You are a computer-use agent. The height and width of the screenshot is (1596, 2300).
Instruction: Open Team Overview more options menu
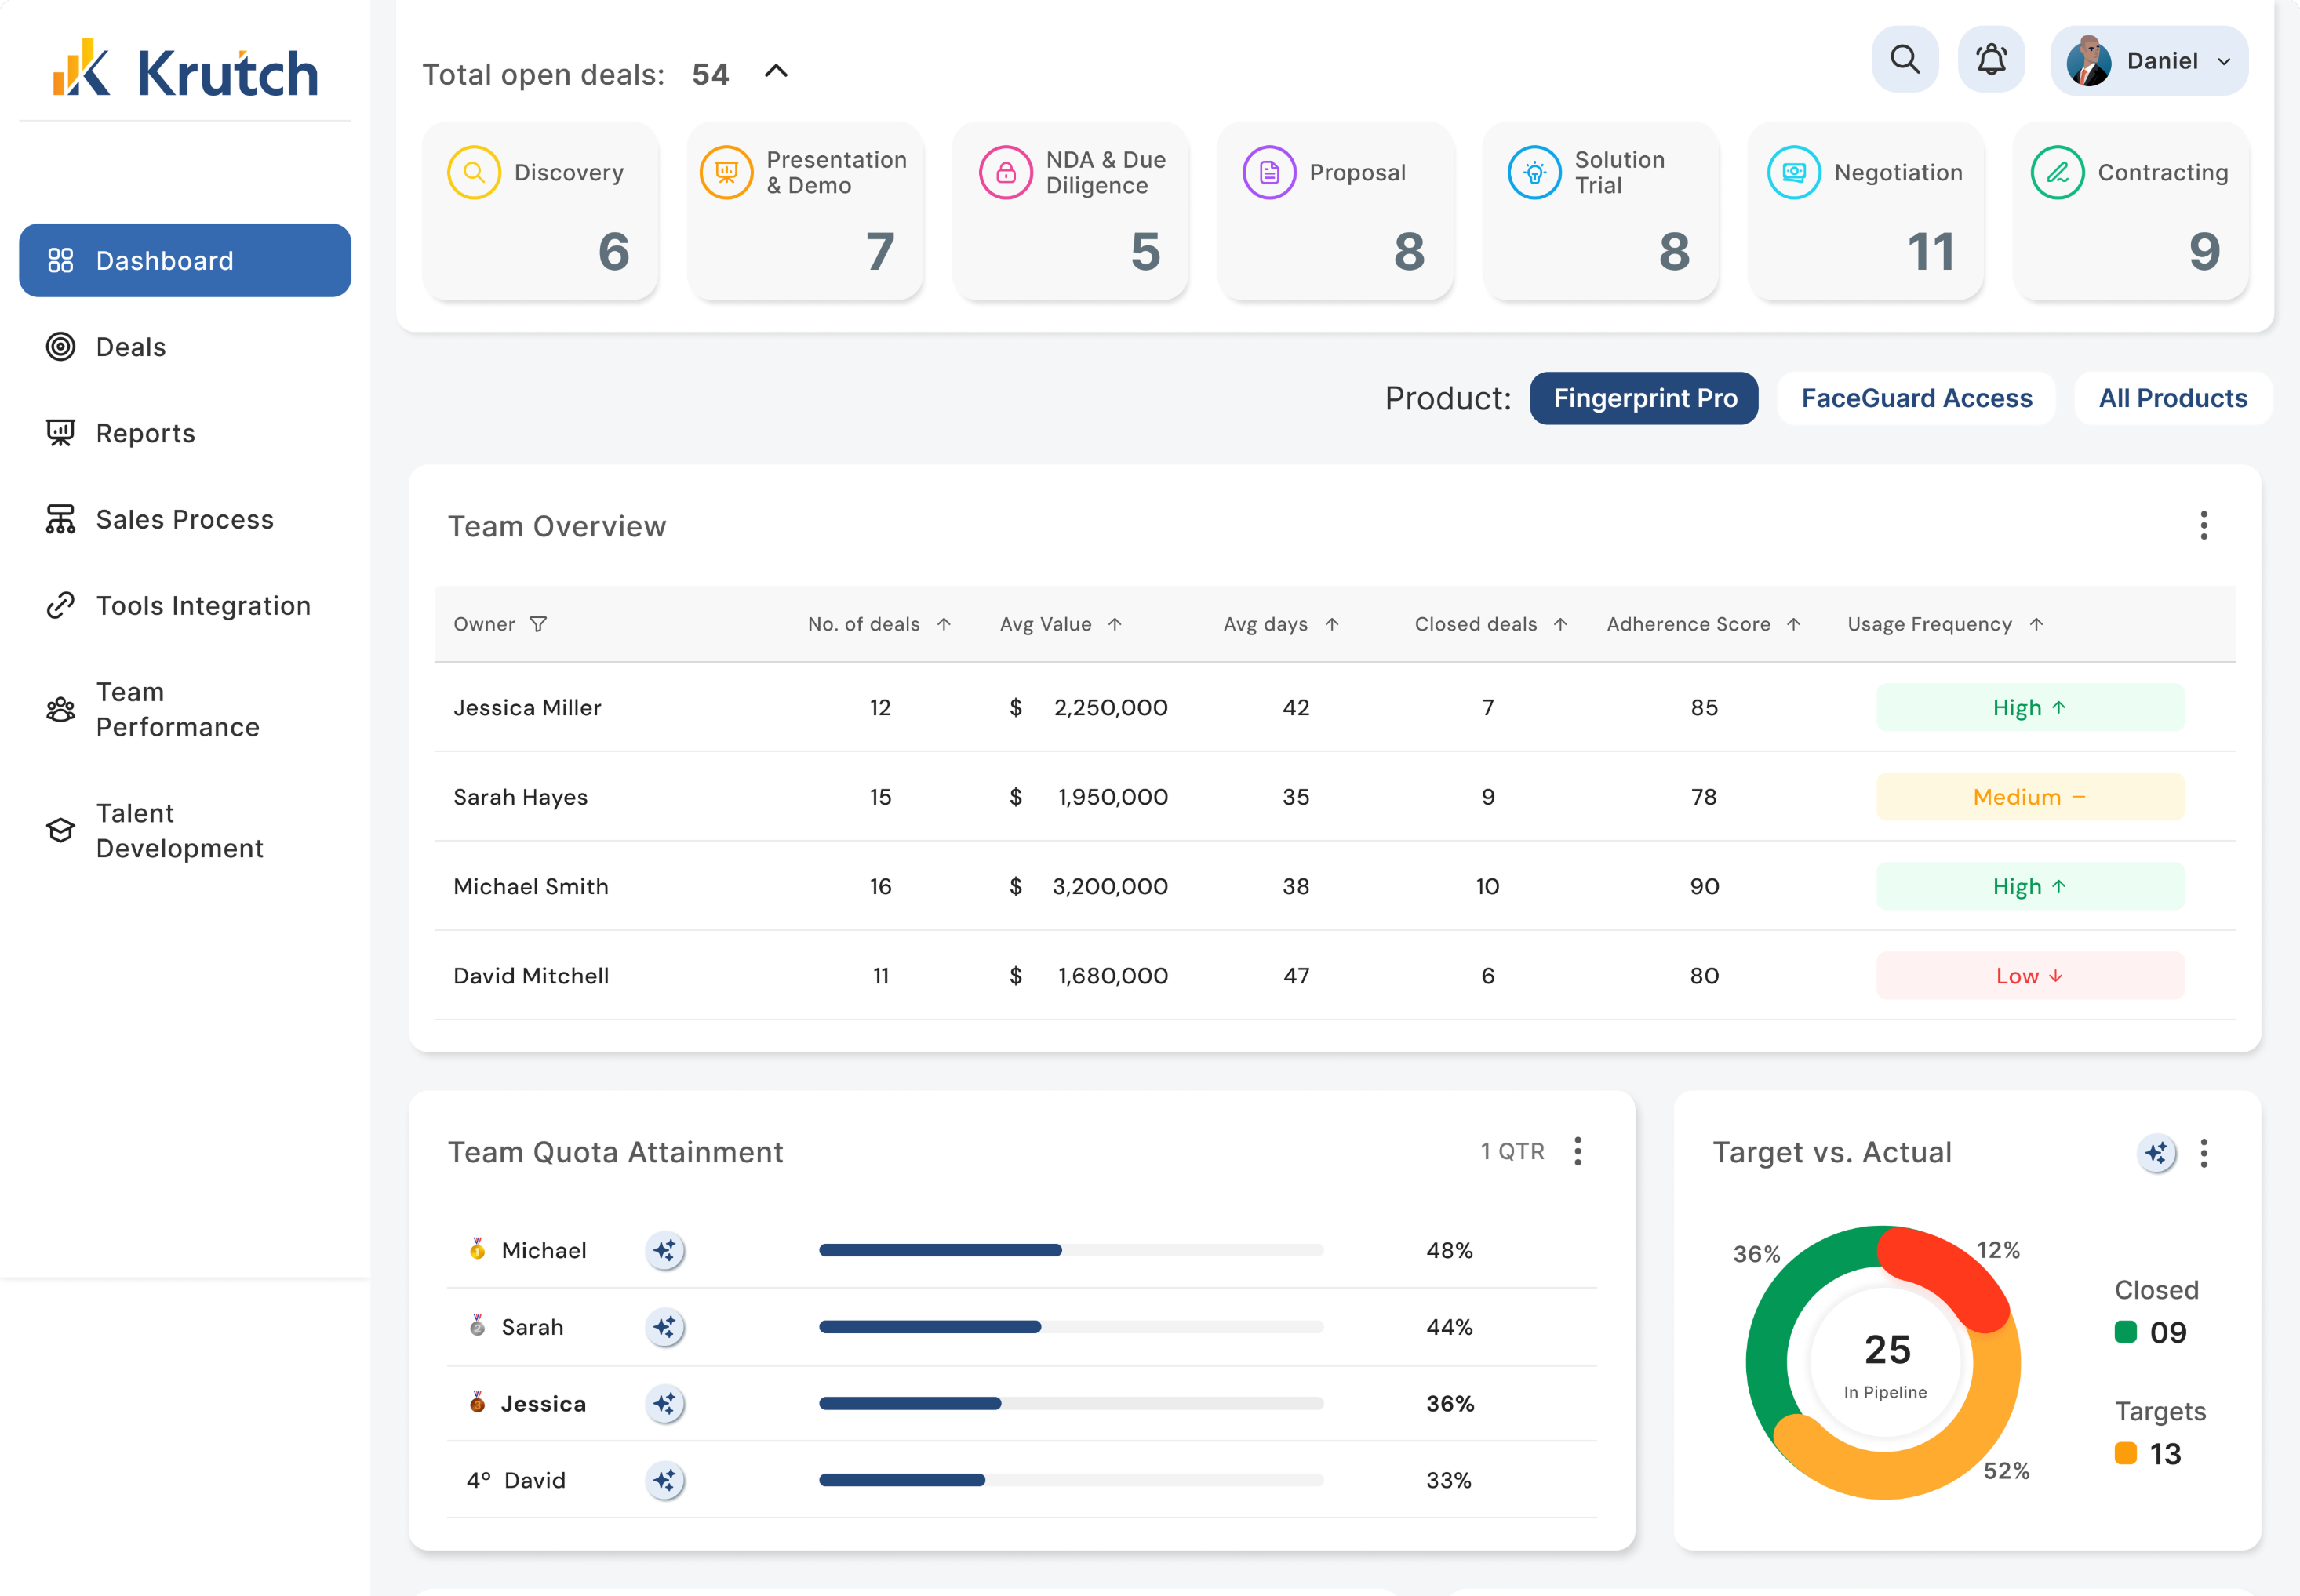(x=2204, y=525)
